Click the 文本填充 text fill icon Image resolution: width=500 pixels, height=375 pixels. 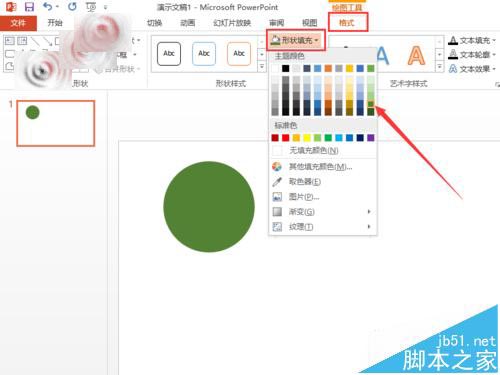tap(453, 41)
